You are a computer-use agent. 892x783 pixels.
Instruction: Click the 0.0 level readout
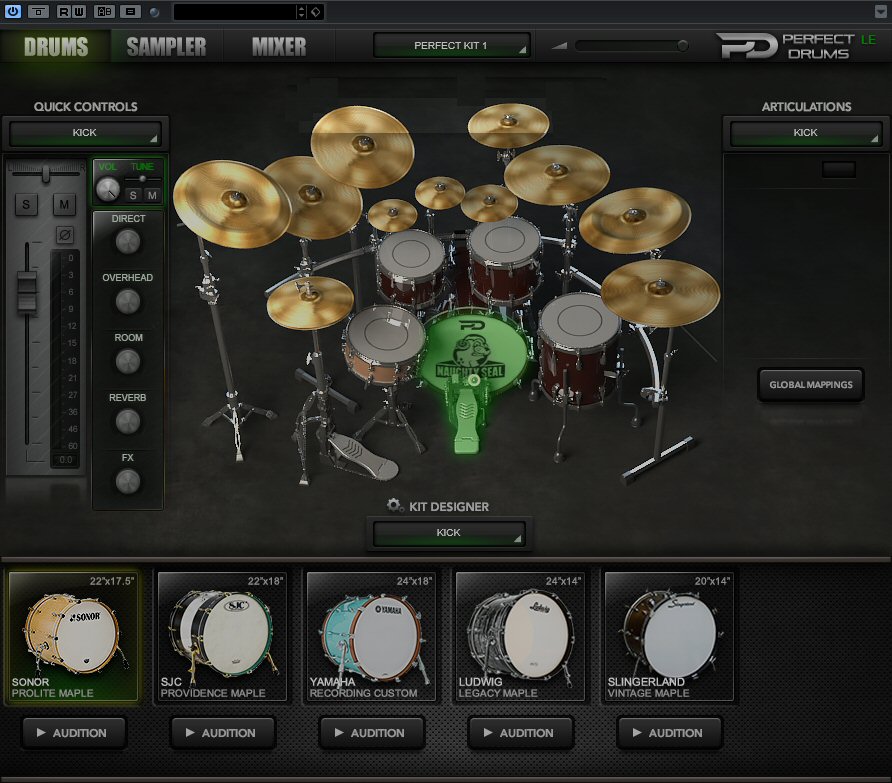(x=65, y=460)
